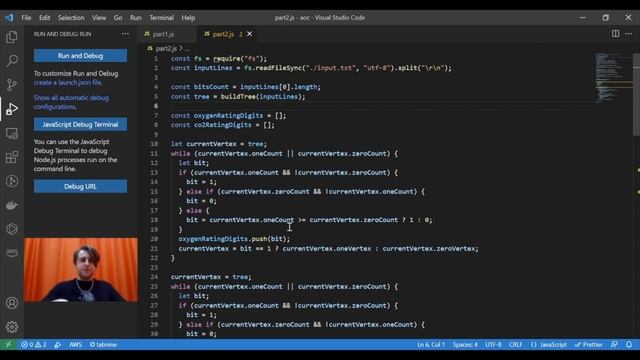Open the Run menu
The height and width of the screenshot is (360, 640).
[x=136, y=18]
